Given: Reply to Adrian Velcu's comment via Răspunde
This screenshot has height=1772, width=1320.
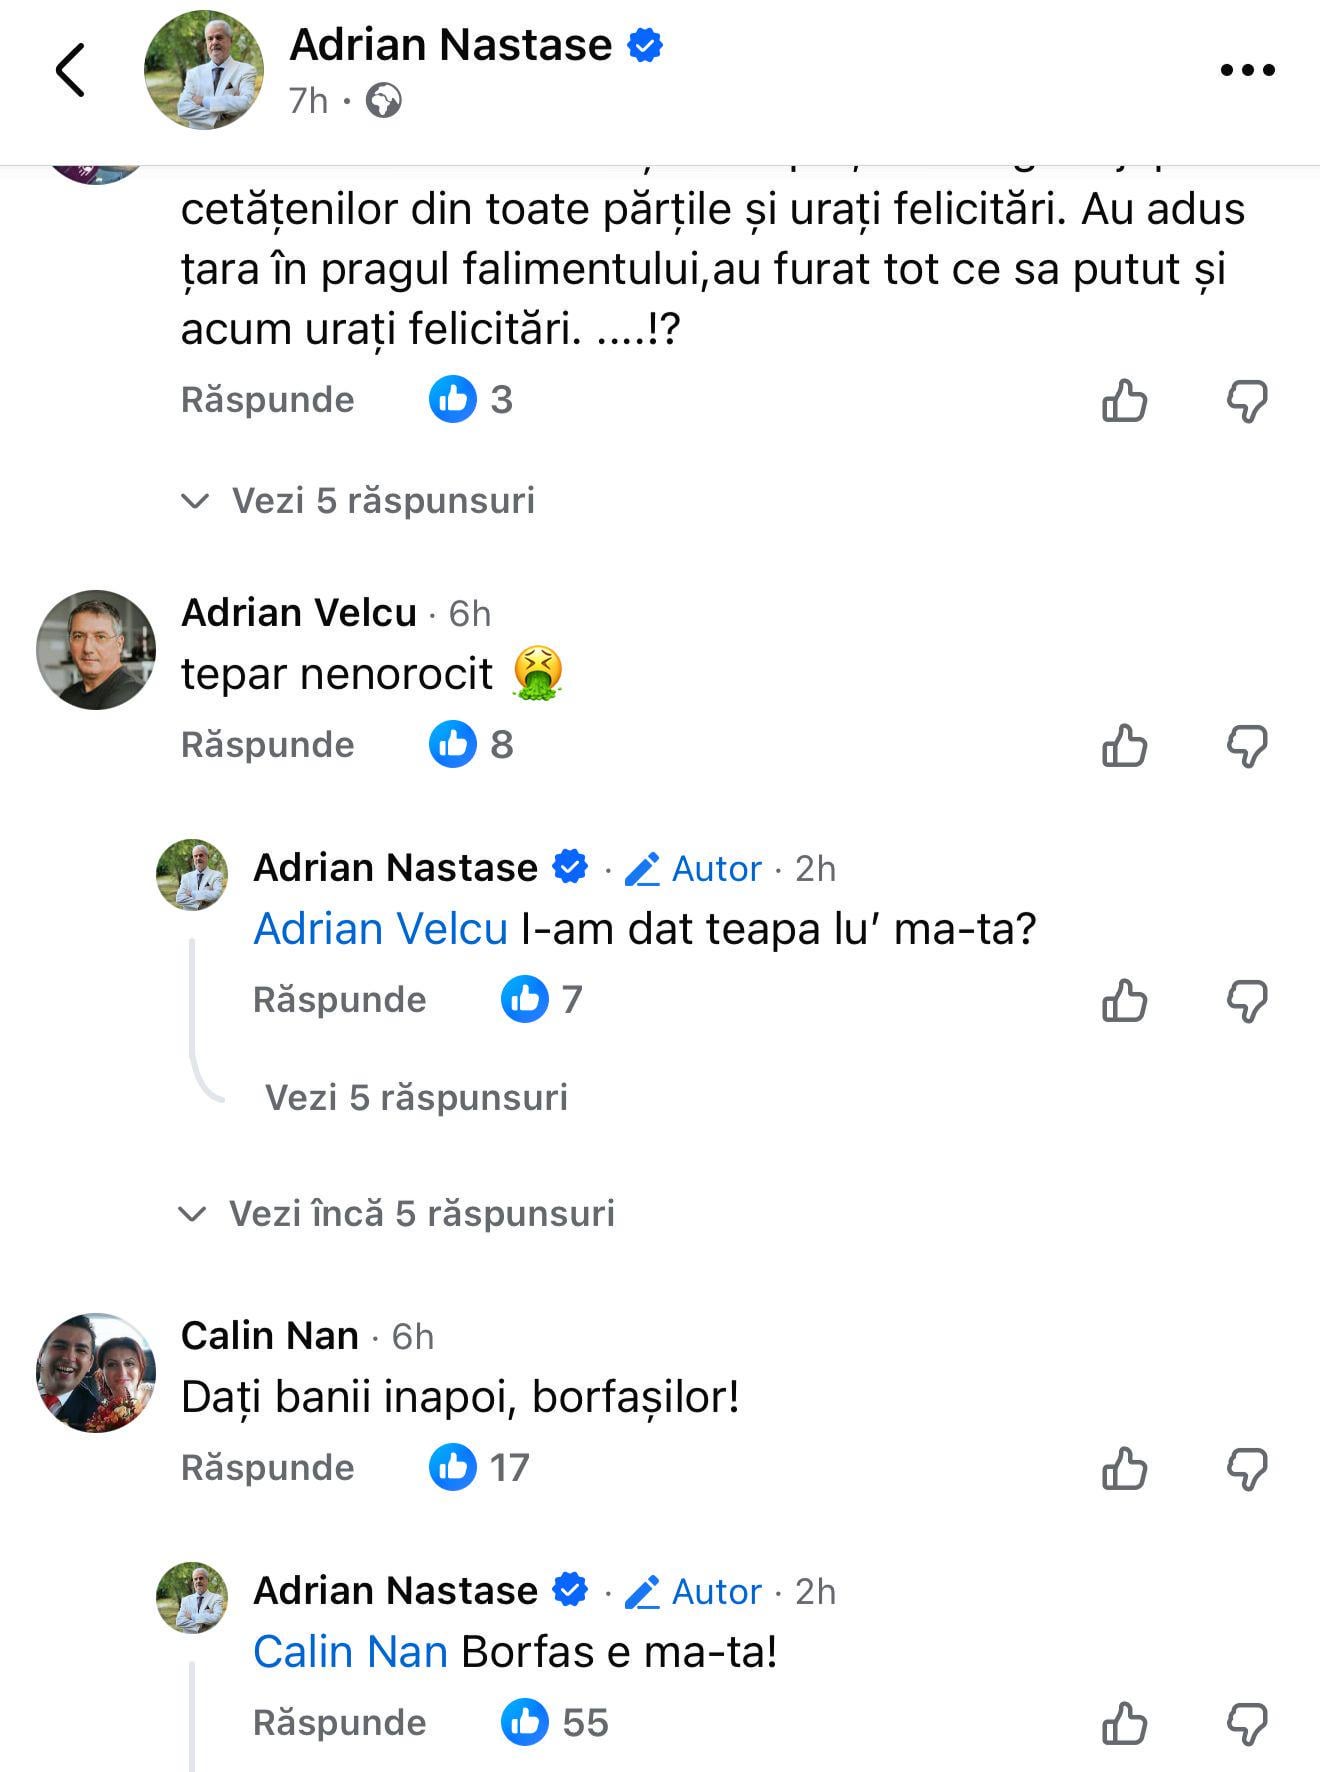Looking at the screenshot, I should click(x=267, y=745).
